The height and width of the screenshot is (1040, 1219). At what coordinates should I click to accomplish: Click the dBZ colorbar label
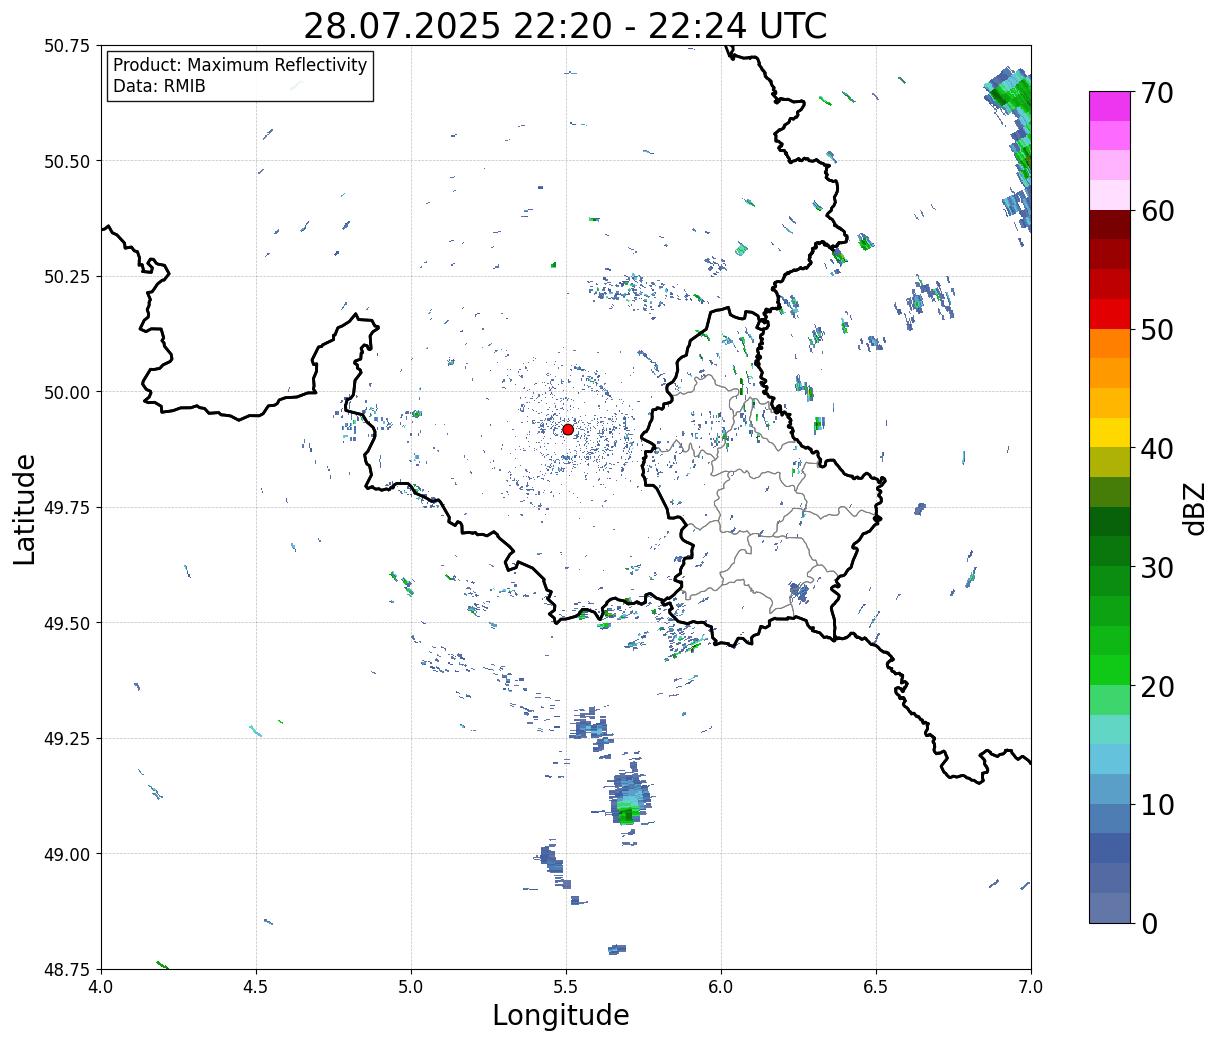coord(1195,508)
